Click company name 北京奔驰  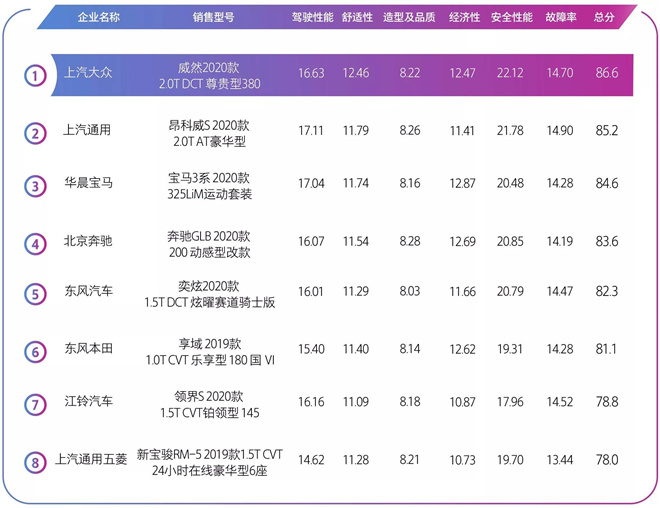point(88,240)
